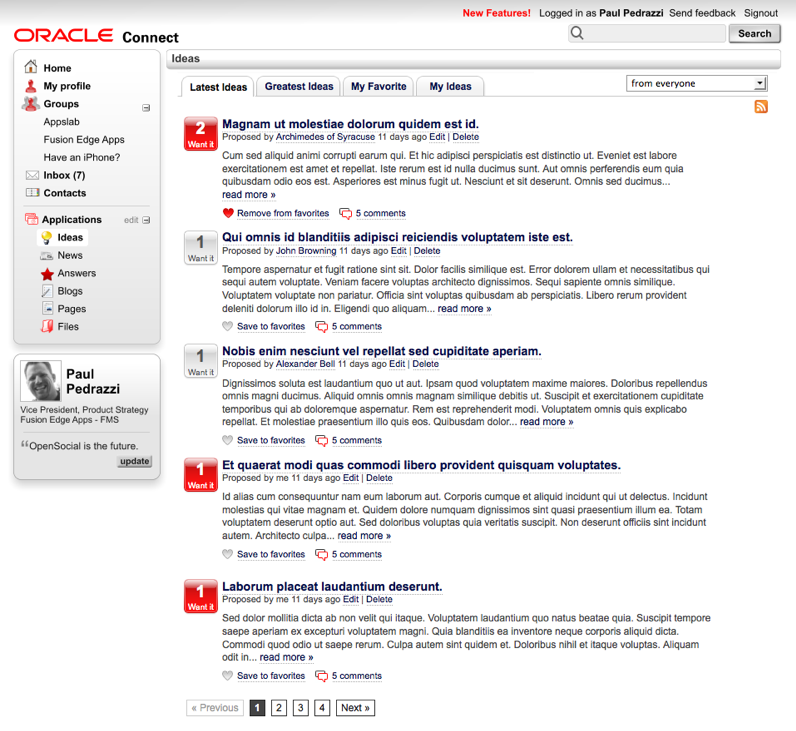Viewport: 796px width, 731px height.
Task: Select the Ideas lightbulb icon
Action: [x=46, y=237]
